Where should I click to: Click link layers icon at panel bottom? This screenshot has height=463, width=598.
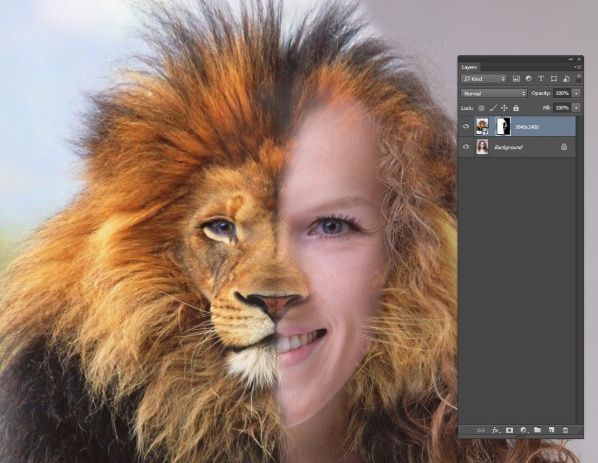point(481,430)
